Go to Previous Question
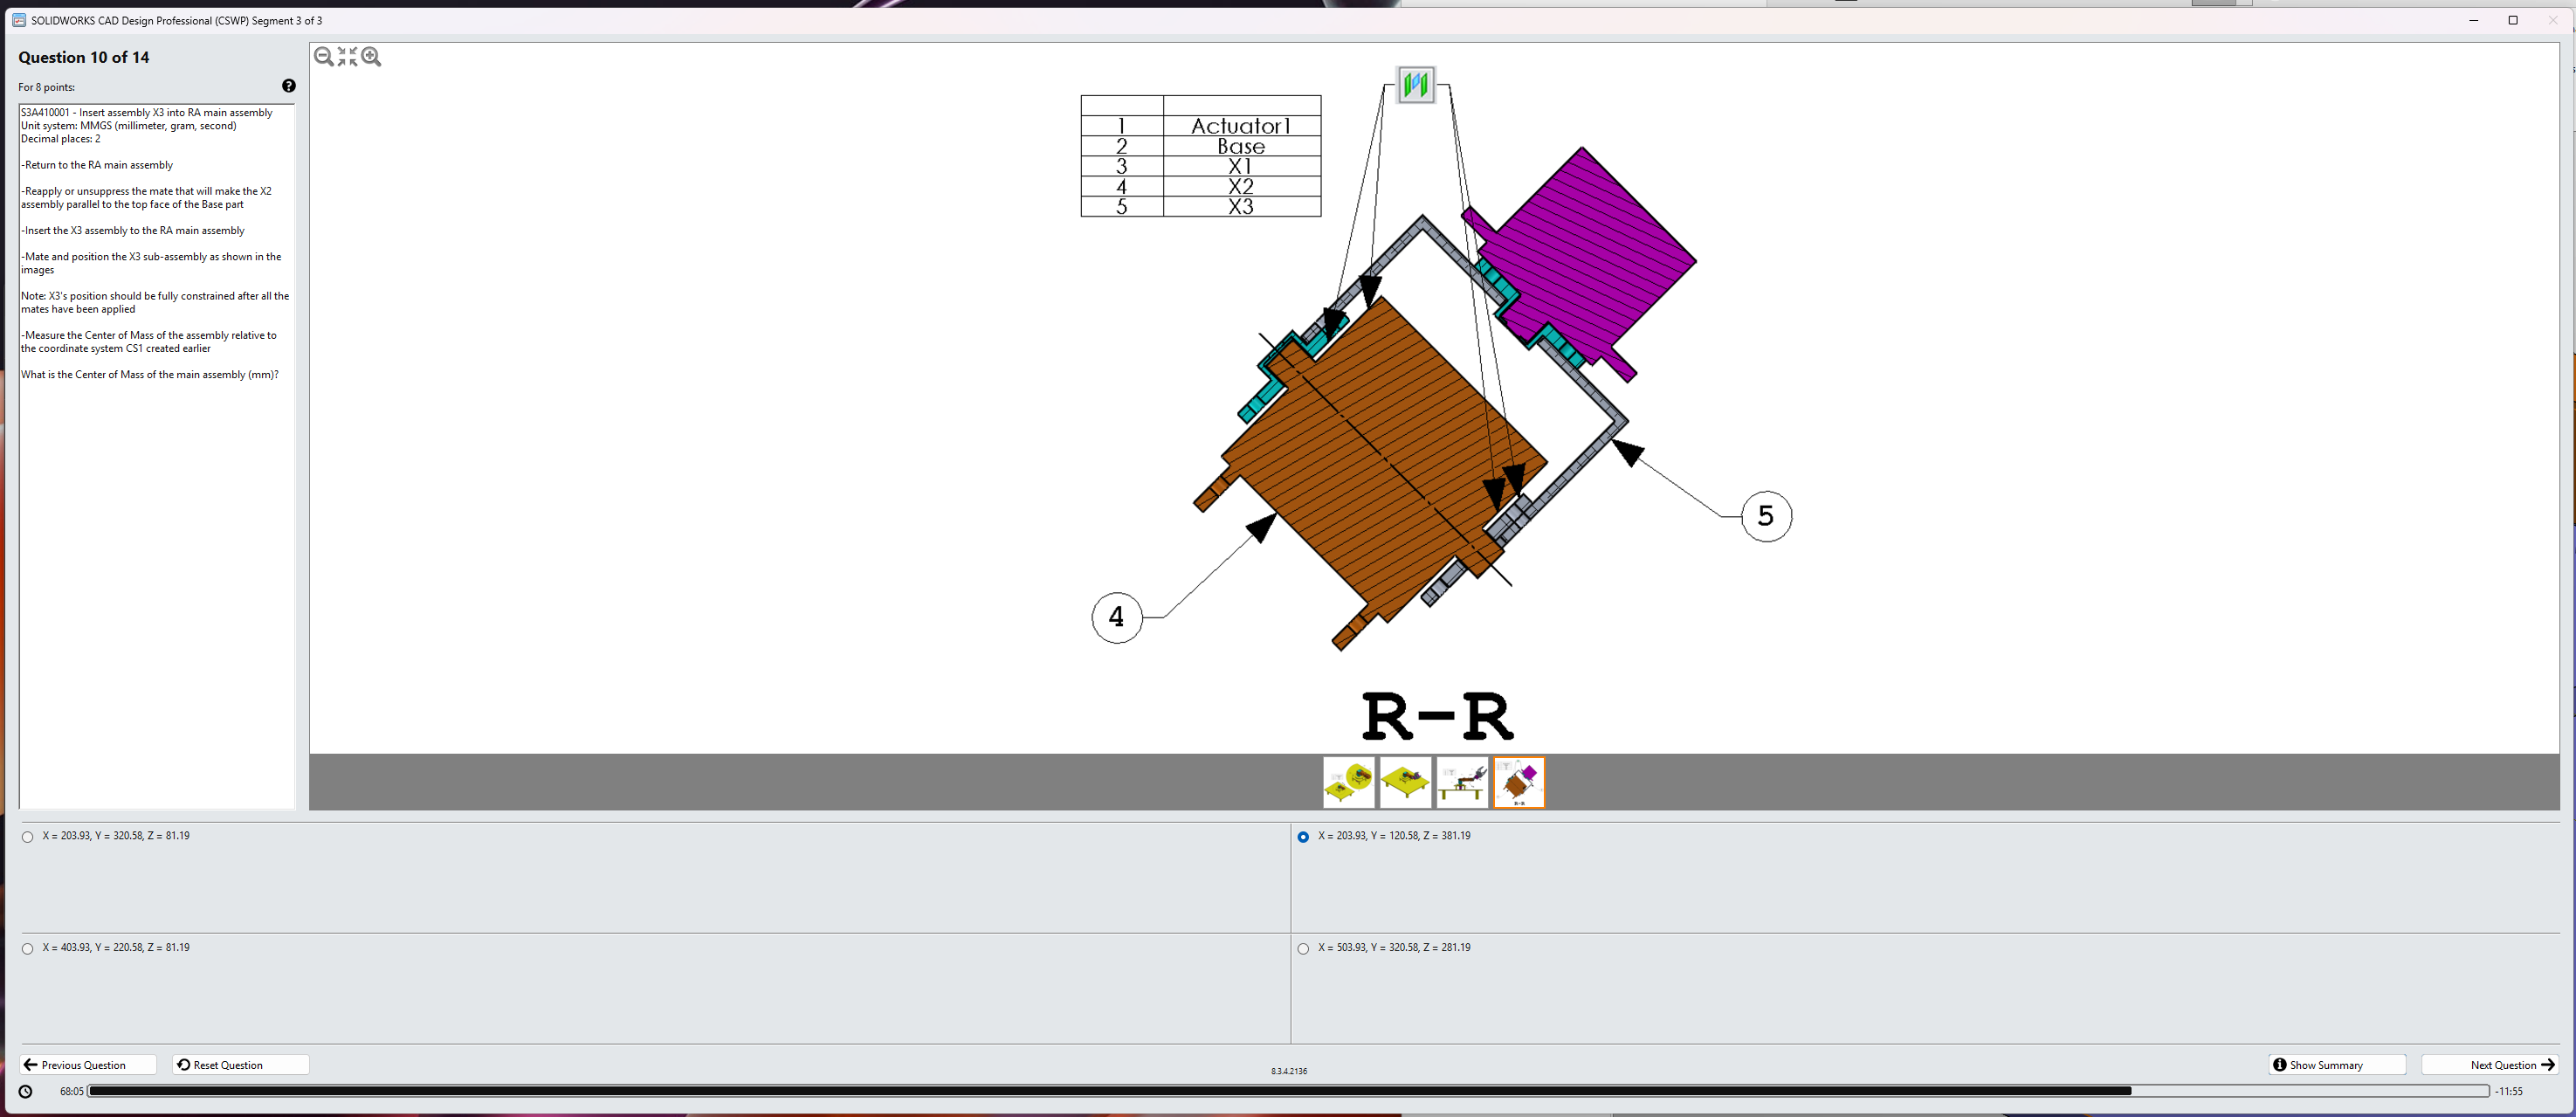The width and height of the screenshot is (2576, 1117). coord(87,1064)
